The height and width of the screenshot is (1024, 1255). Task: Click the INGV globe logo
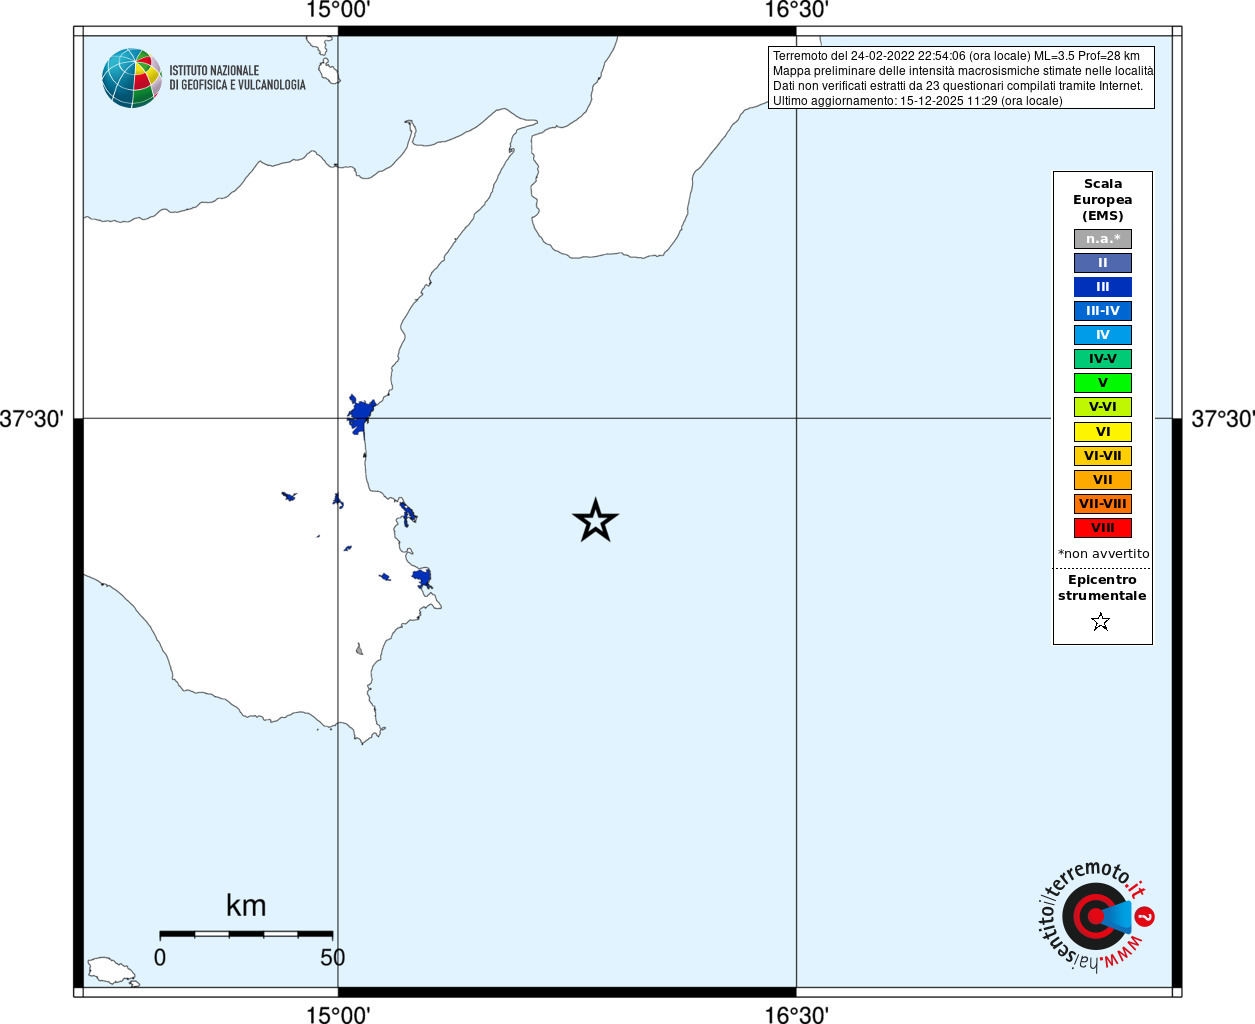tap(132, 78)
